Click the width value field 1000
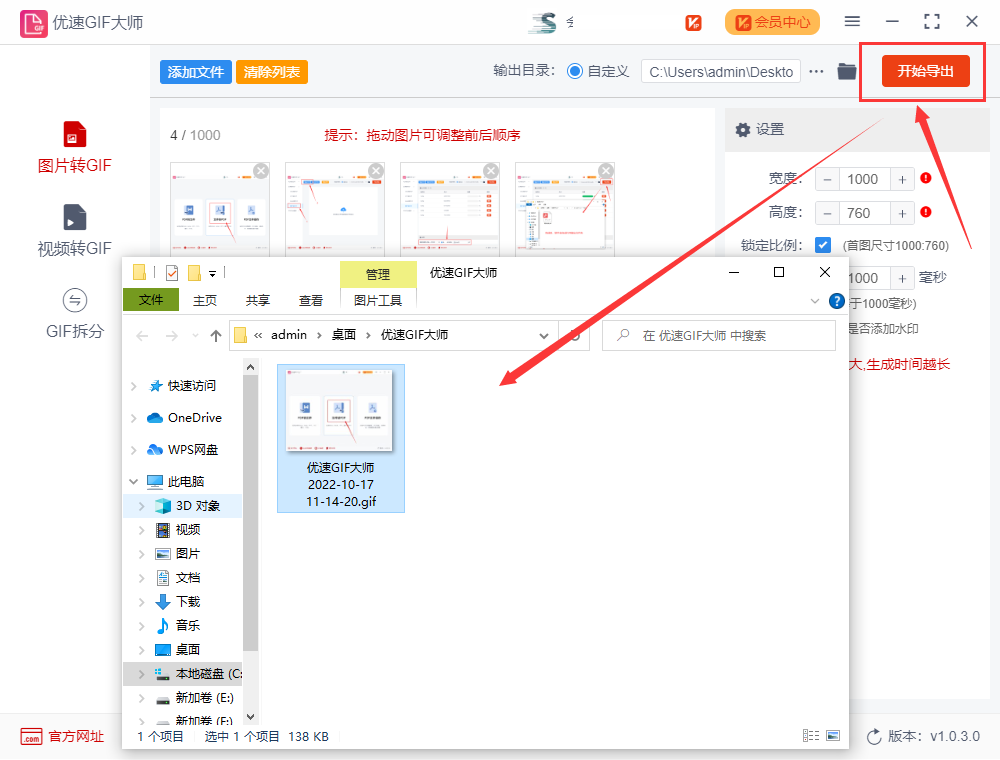The width and height of the screenshot is (1000, 760). 864,179
